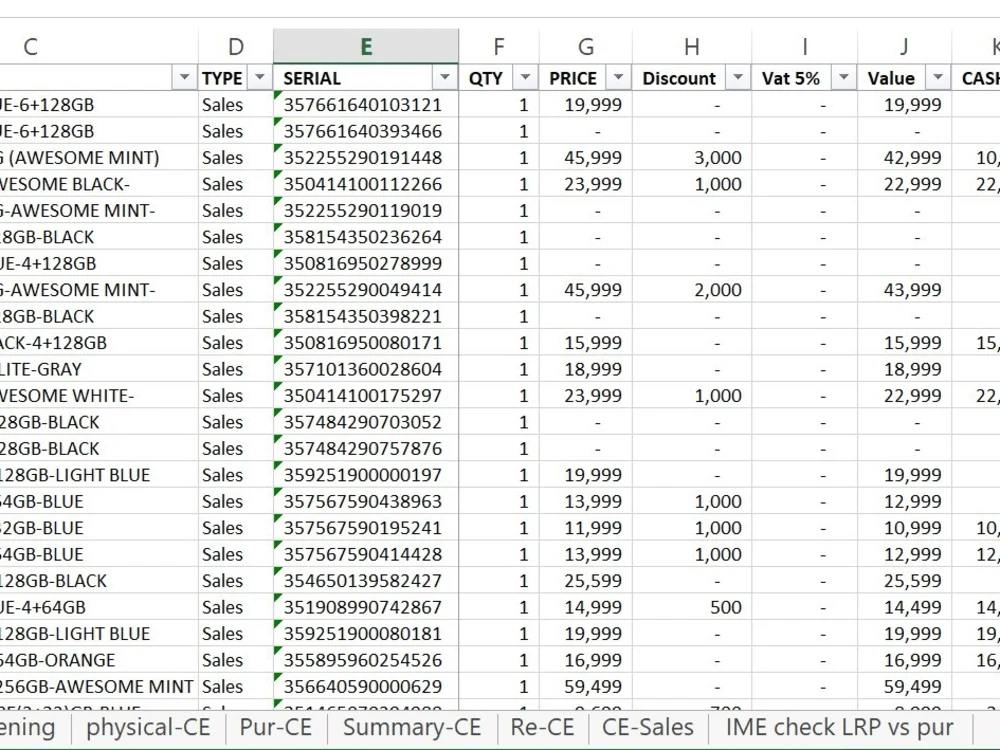Switch to the CE-Sales sheet tab
Screen dimensions: 1000x750
(648, 727)
